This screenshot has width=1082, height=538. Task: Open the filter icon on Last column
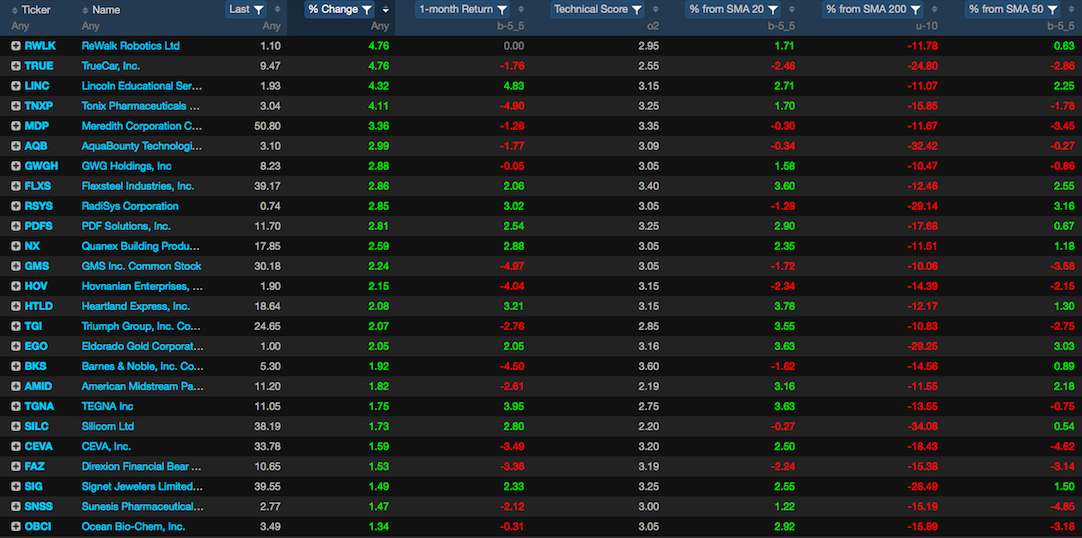point(259,10)
